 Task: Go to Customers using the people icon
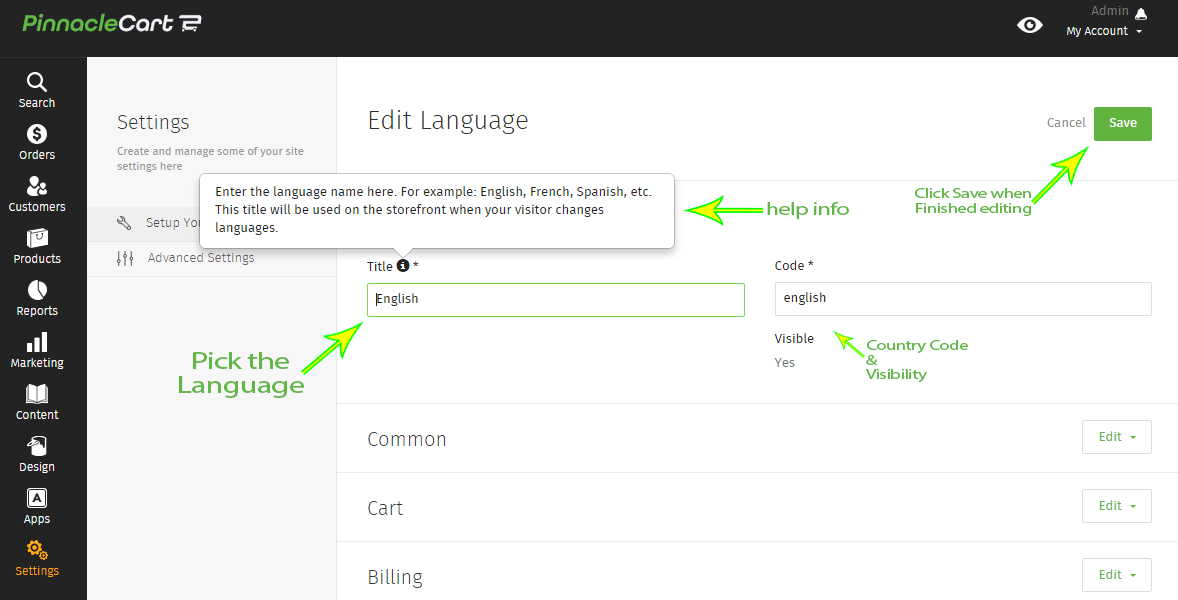click(x=37, y=185)
